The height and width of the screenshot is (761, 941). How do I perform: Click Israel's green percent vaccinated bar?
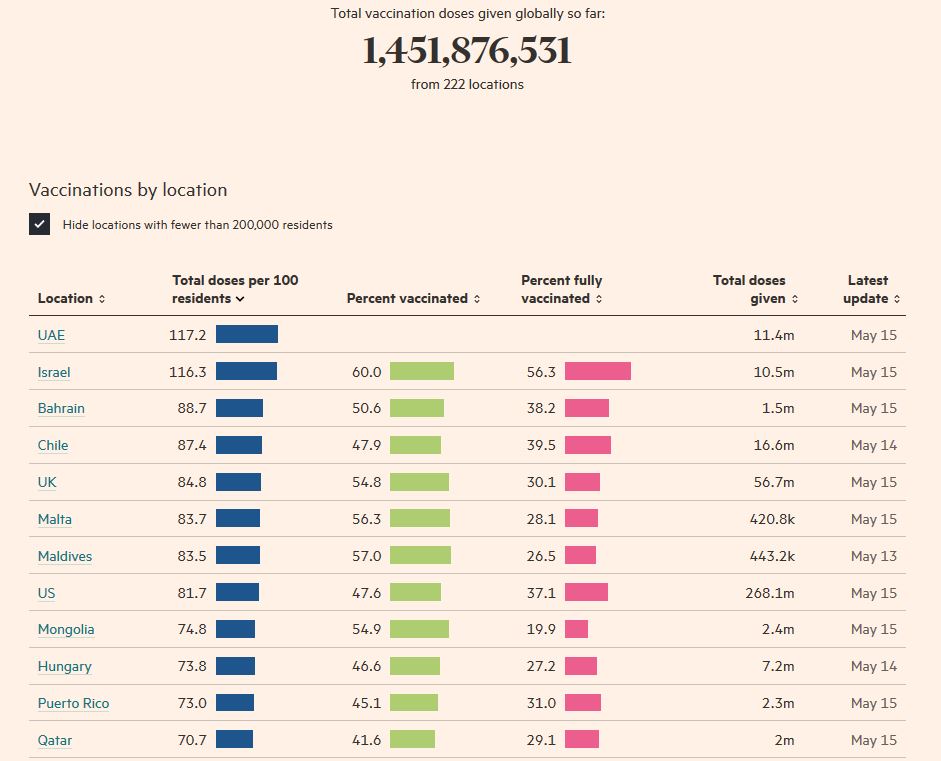[421, 372]
